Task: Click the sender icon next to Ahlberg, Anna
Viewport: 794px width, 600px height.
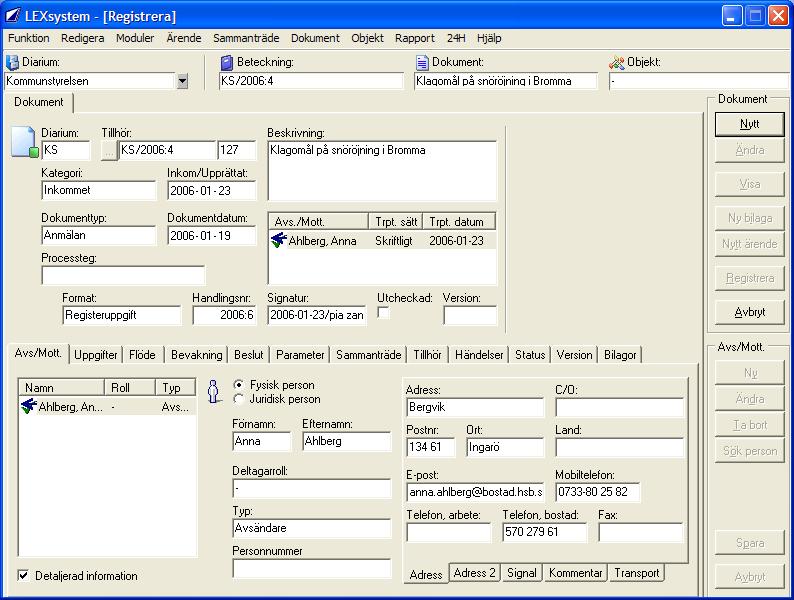Action: [279, 240]
